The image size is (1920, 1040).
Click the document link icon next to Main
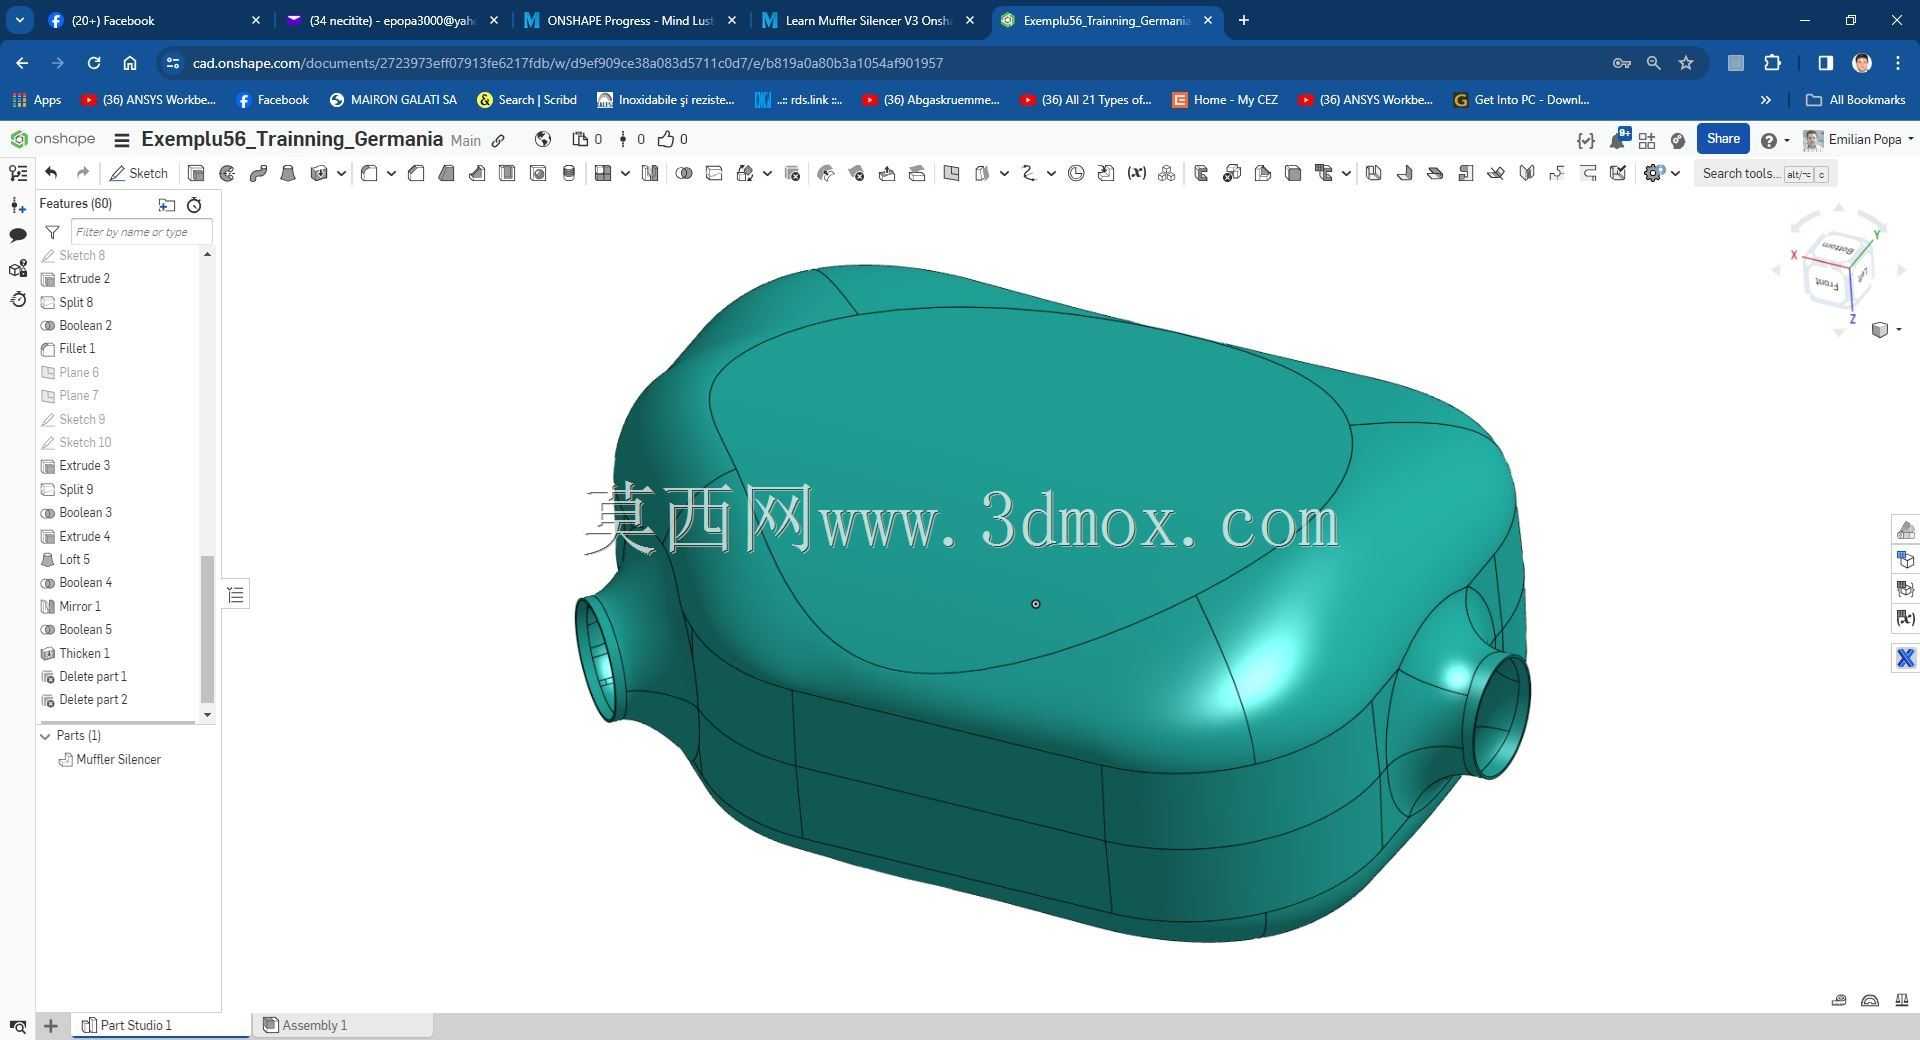click(x=498, y=140)
